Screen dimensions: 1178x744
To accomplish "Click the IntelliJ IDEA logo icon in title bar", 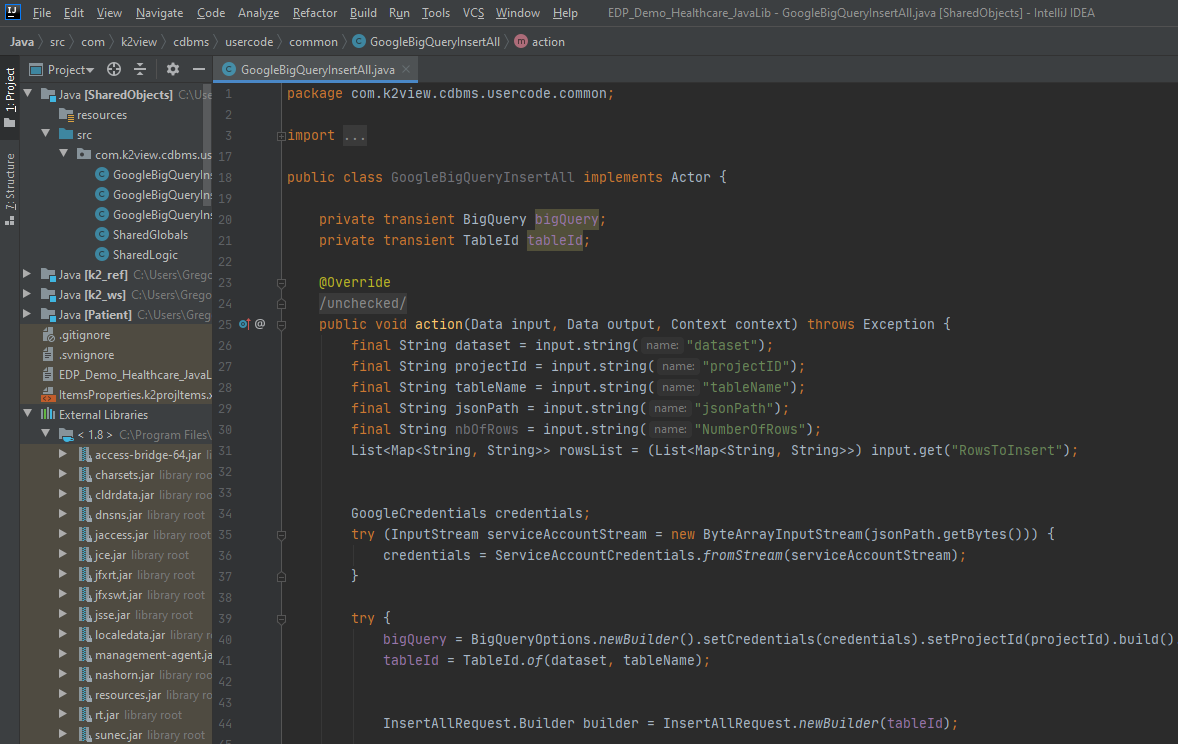I will pyautogui.click(x=13, y=13).
